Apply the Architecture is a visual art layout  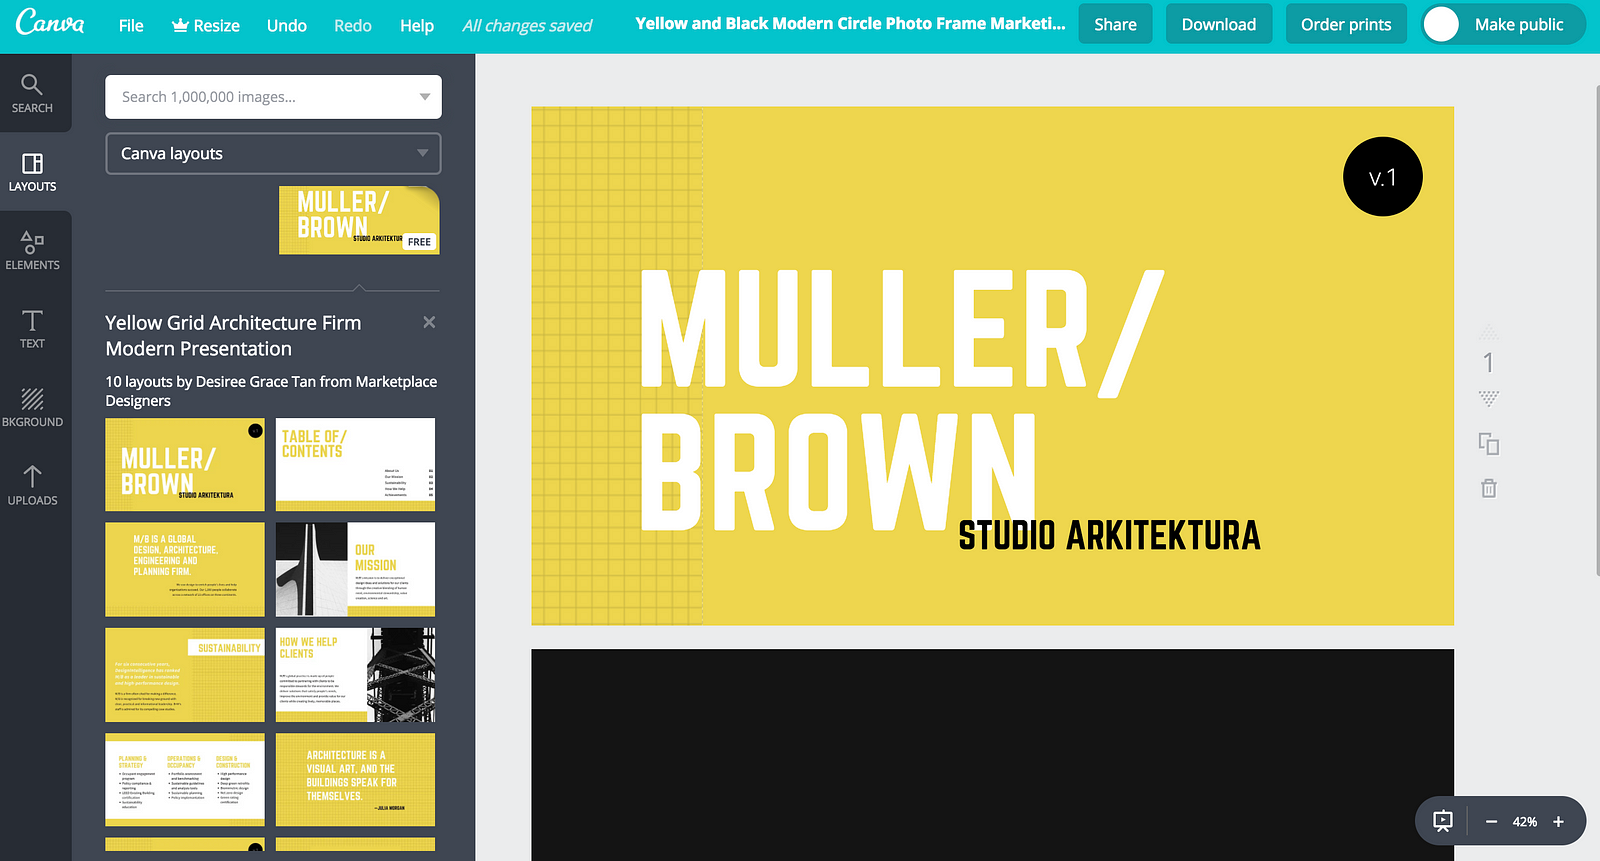pyautogui.click(x=355, y=780)
